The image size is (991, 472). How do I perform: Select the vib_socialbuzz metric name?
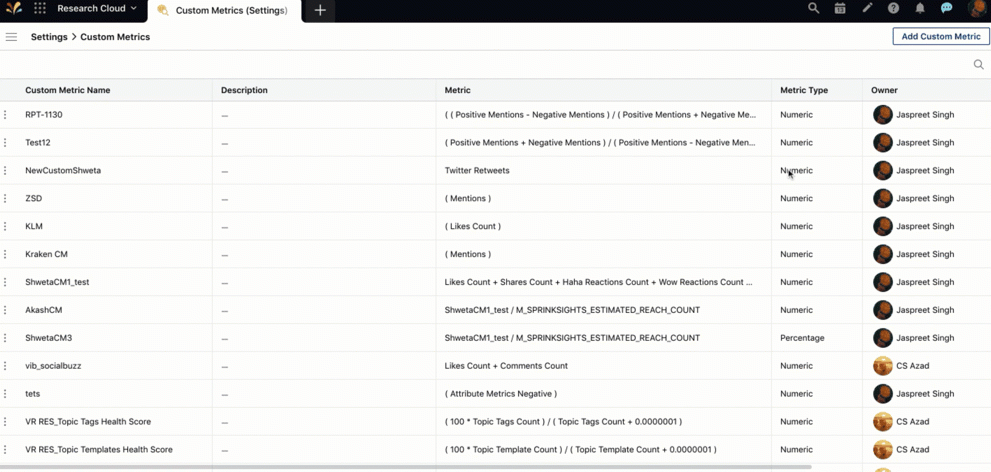(x=53, y=366)
